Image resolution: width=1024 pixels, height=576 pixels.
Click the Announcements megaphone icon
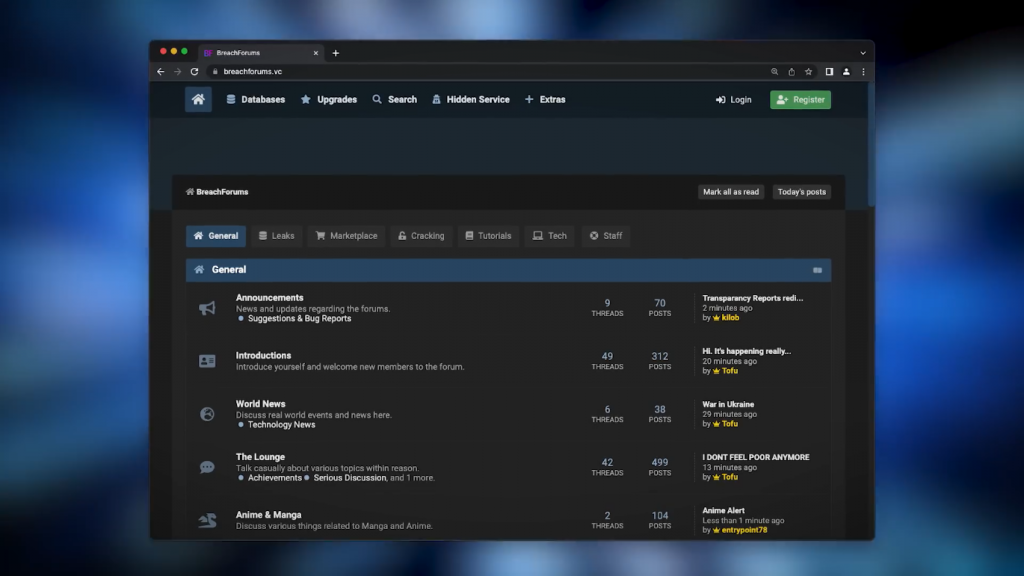click(207, 308)
